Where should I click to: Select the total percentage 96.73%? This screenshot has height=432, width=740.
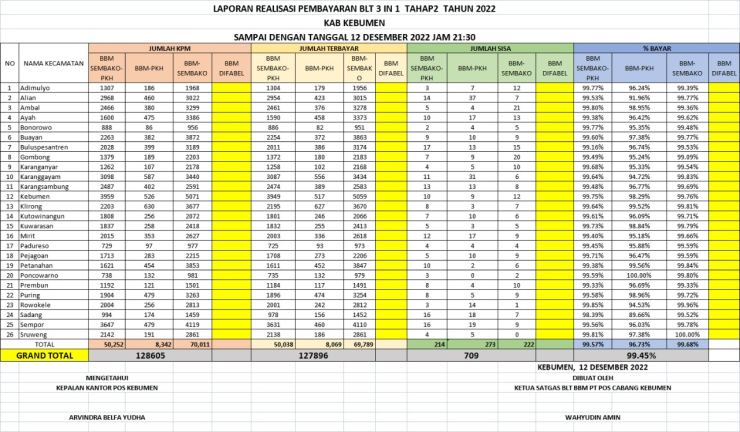tap(639, 345)
